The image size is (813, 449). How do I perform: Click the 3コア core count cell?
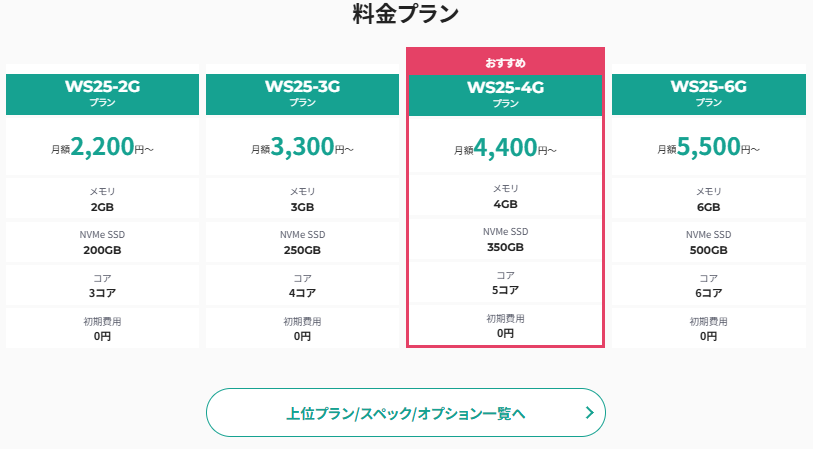102,286
